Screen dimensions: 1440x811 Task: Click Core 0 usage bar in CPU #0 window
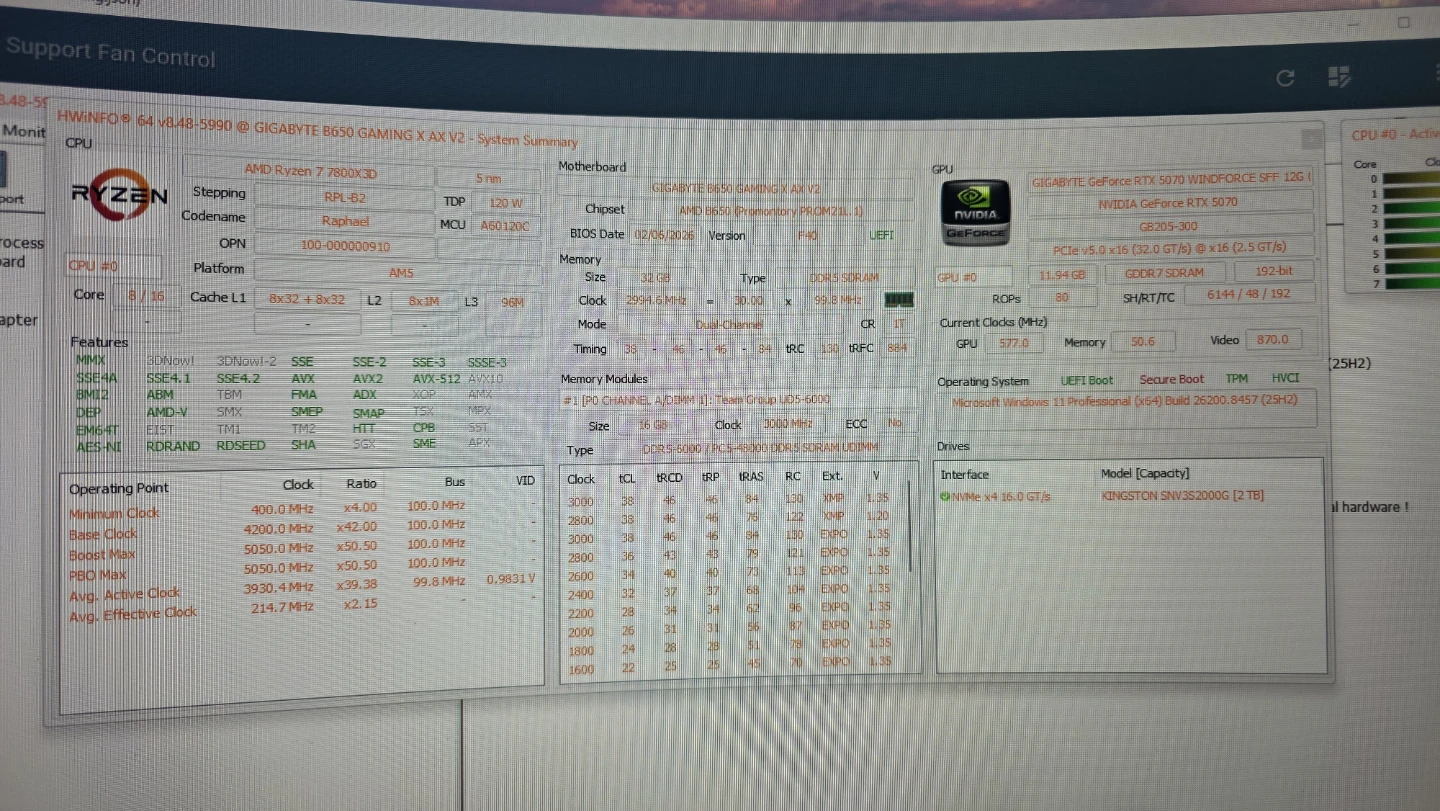1412,179
